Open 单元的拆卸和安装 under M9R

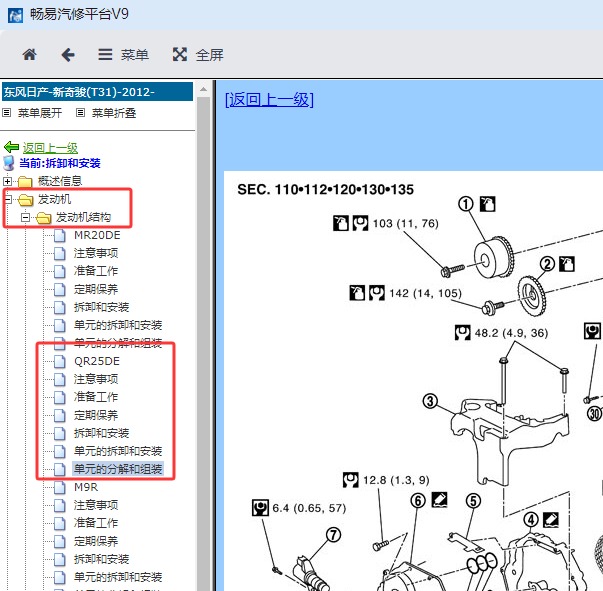tap(118, 577)
